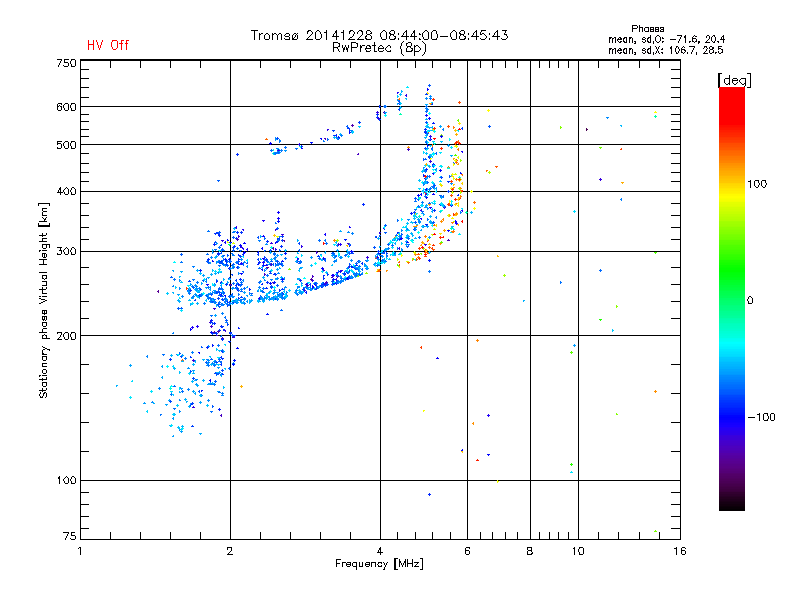Click the phase colorbar gradient
Image resolution: width=800 pixels, height=600 pixels.
click(732, 298)
